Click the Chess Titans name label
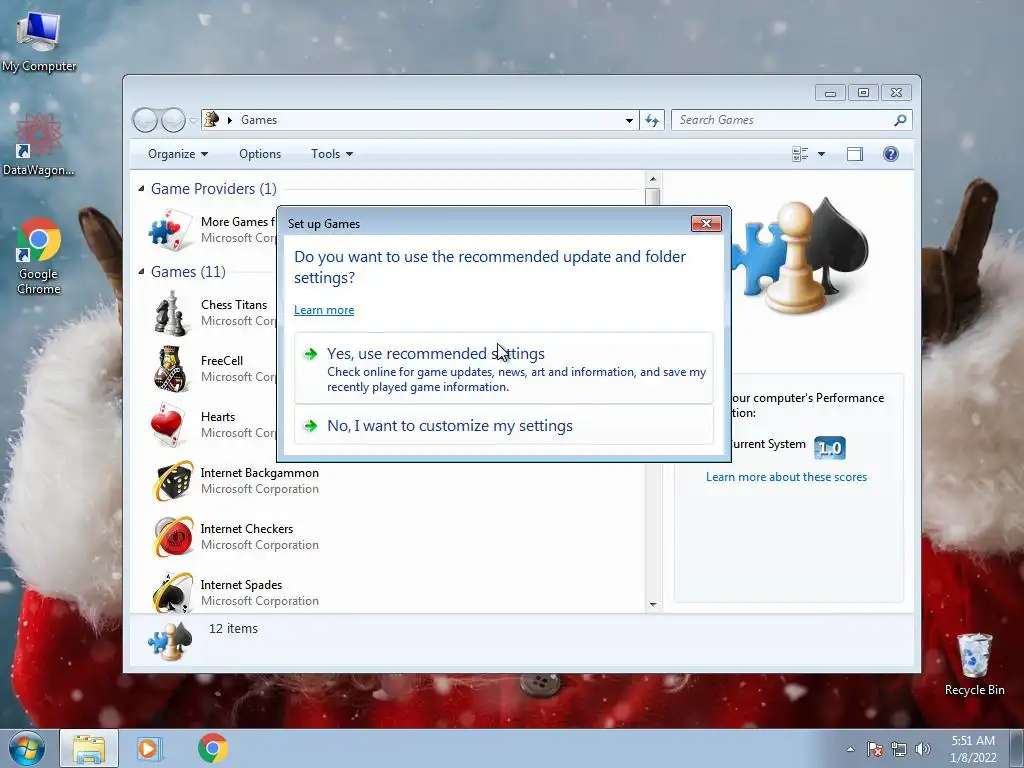 pyautogui.click(x=234, y=305)
